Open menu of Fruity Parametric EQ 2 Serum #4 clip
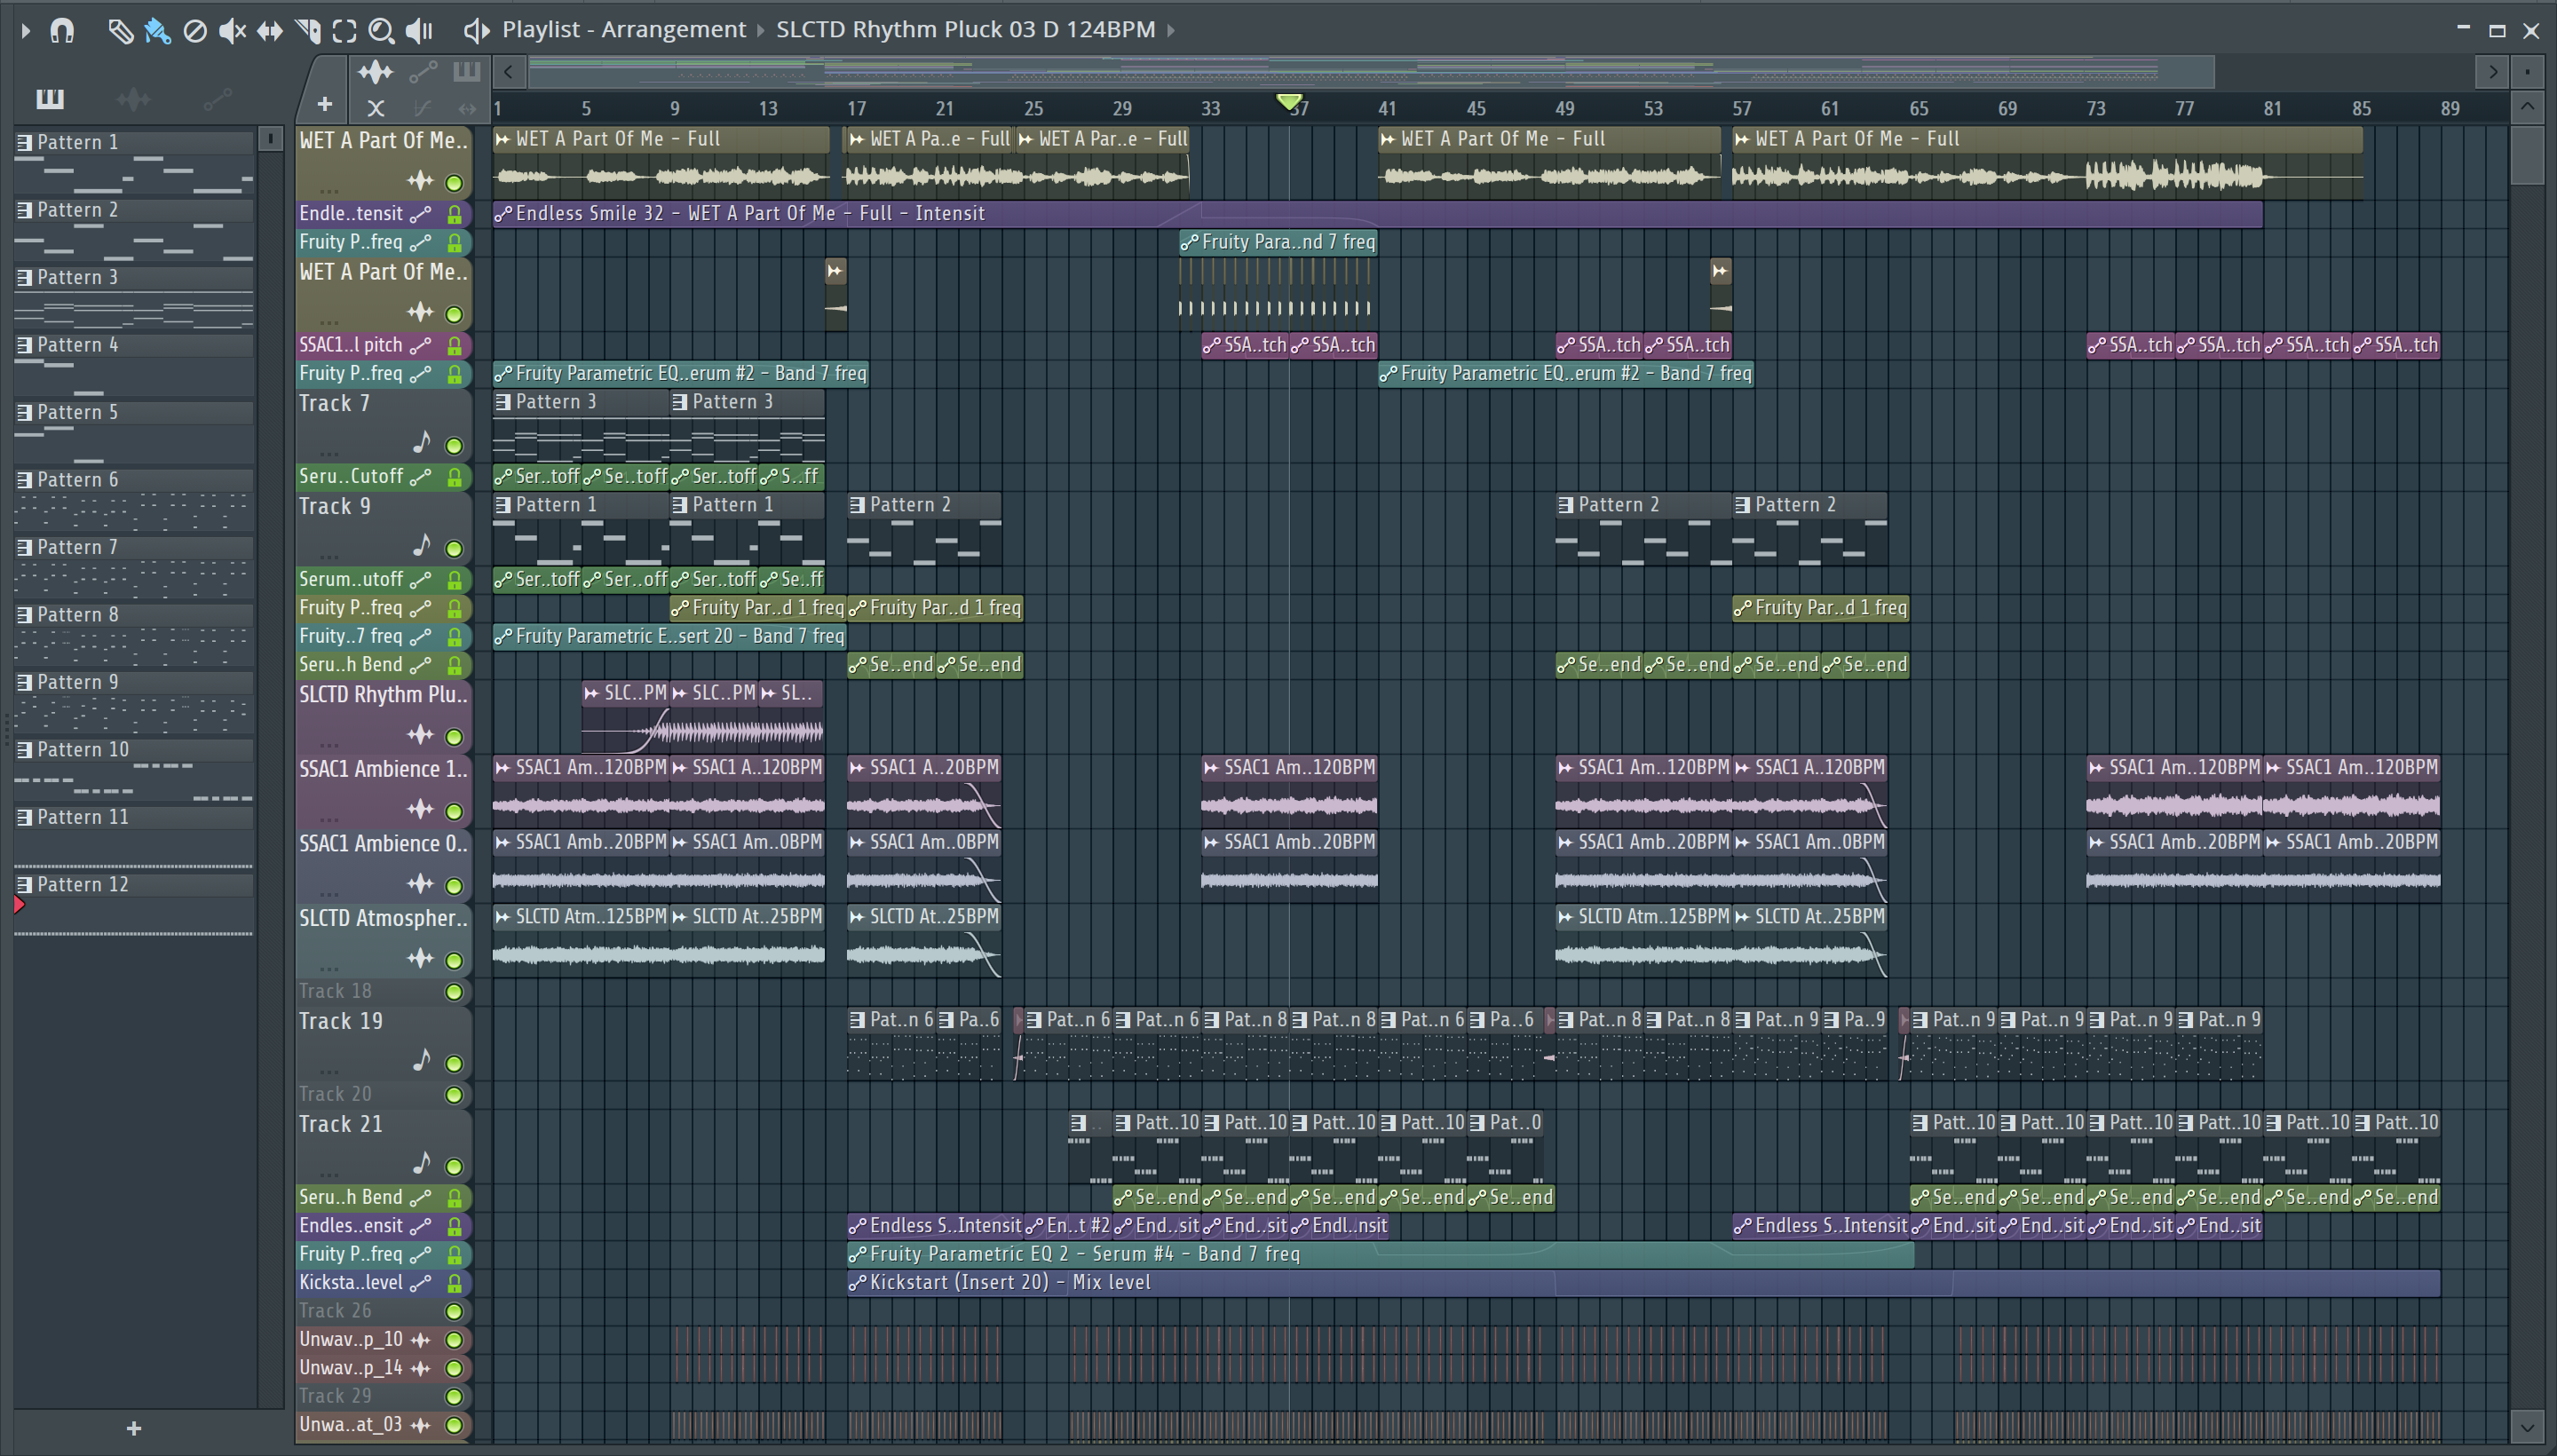Viewport: 2557px width, 1456px height. click(857, 1254)
